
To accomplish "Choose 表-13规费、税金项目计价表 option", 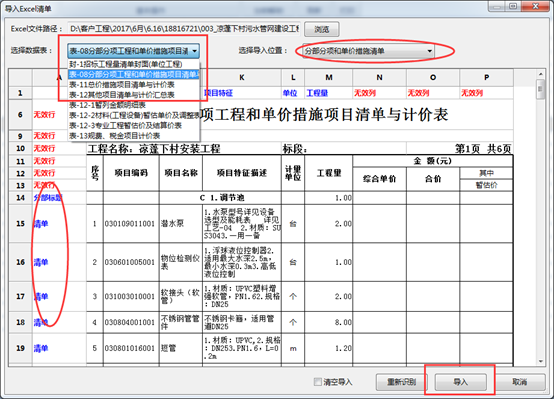I will point(134,136).
